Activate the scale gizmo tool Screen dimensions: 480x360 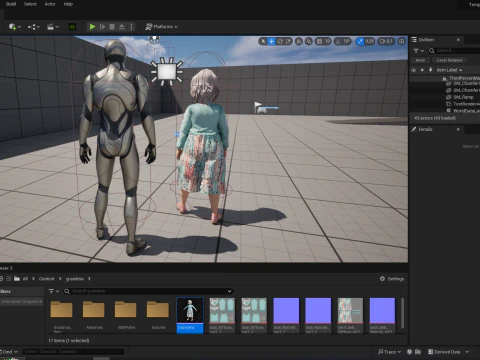point(288,41)
